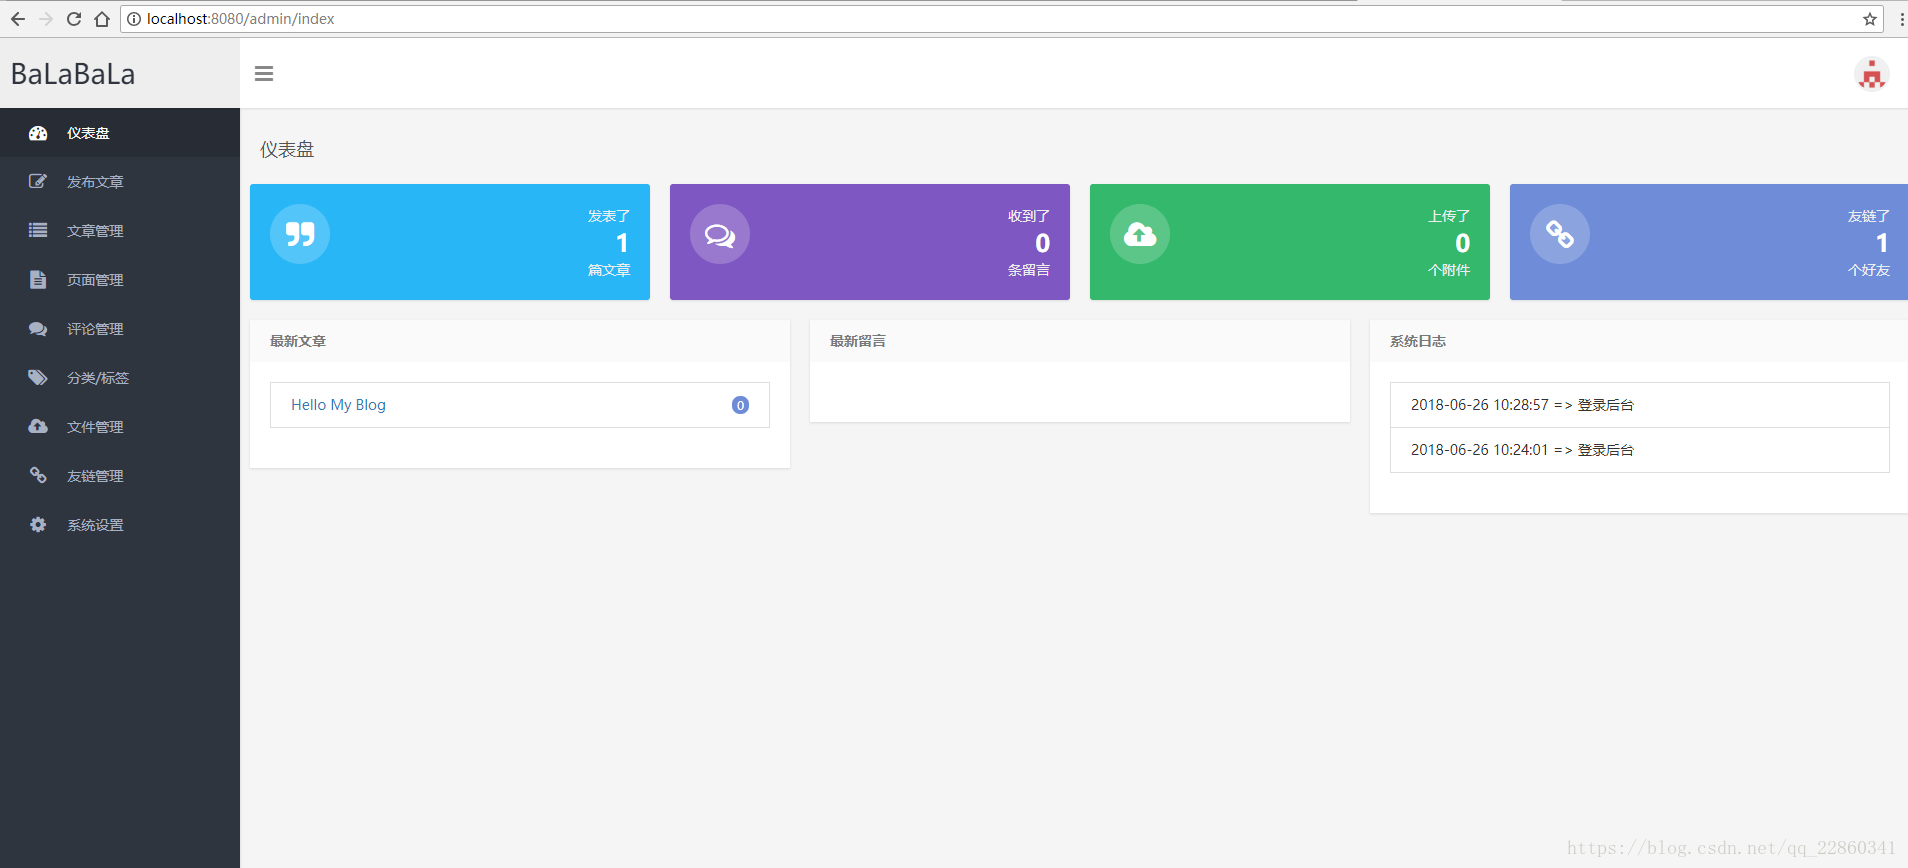Go to 文章管理 in the sidebar
The height and width of the screenshot is (868, 1908).
(120, 231)
